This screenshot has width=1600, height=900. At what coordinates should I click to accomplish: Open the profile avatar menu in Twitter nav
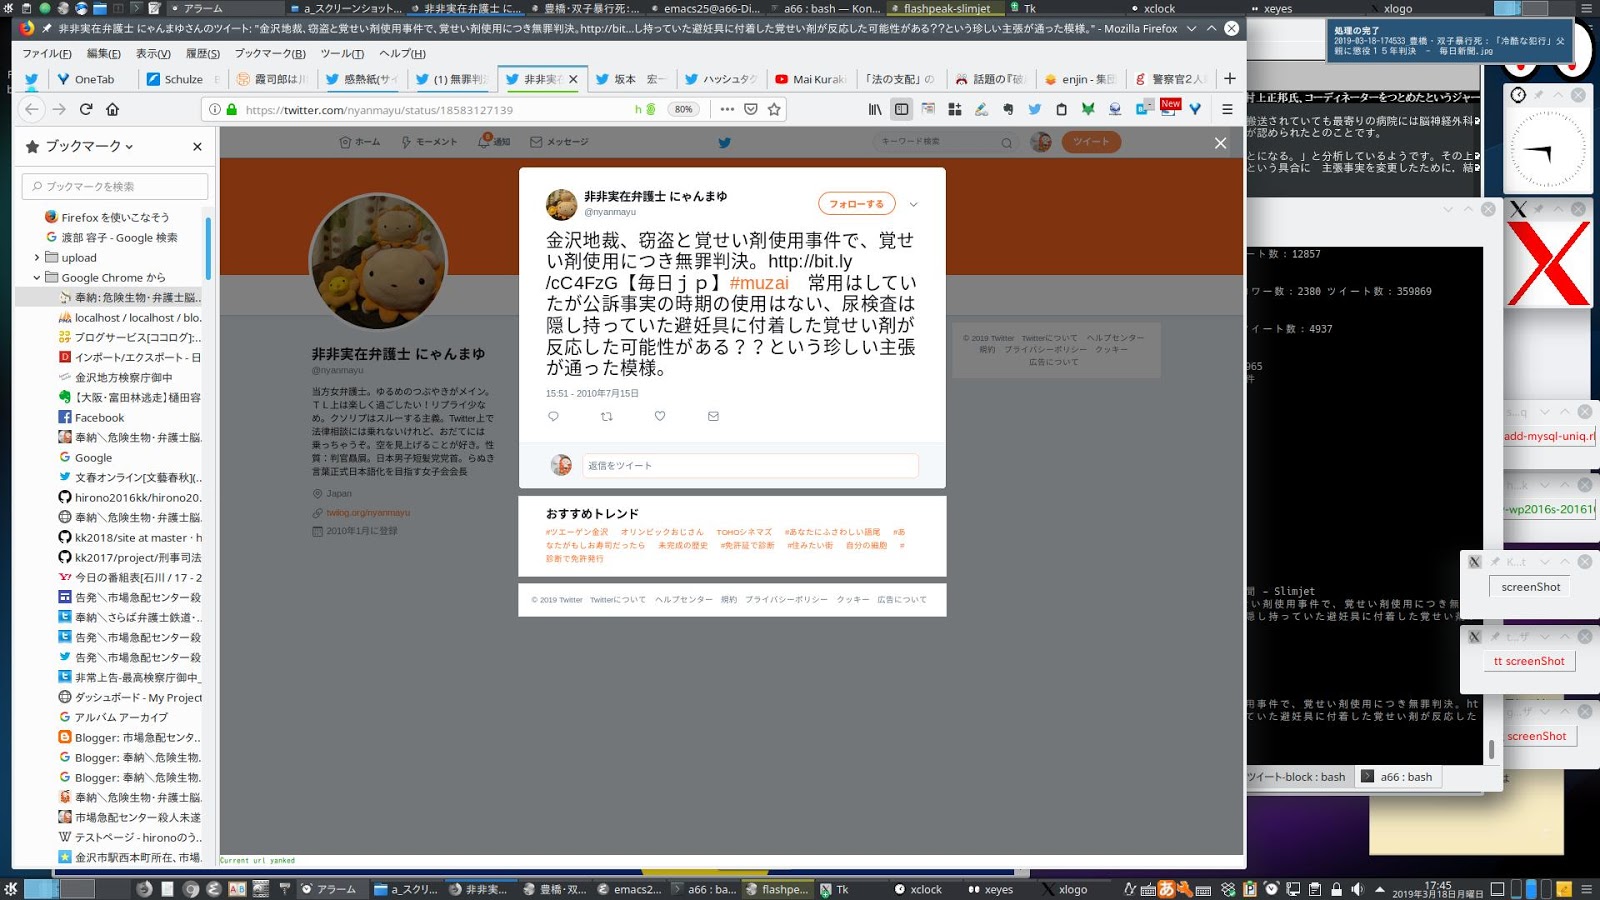1041,142
